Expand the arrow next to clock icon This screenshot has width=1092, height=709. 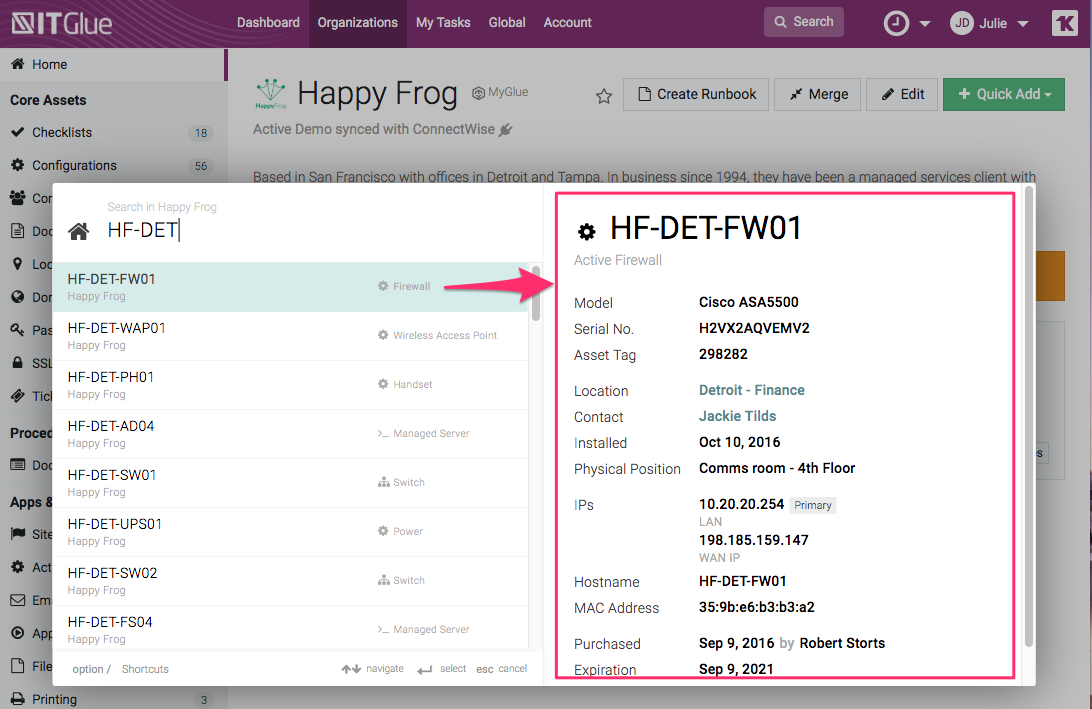tap(925, 24)
